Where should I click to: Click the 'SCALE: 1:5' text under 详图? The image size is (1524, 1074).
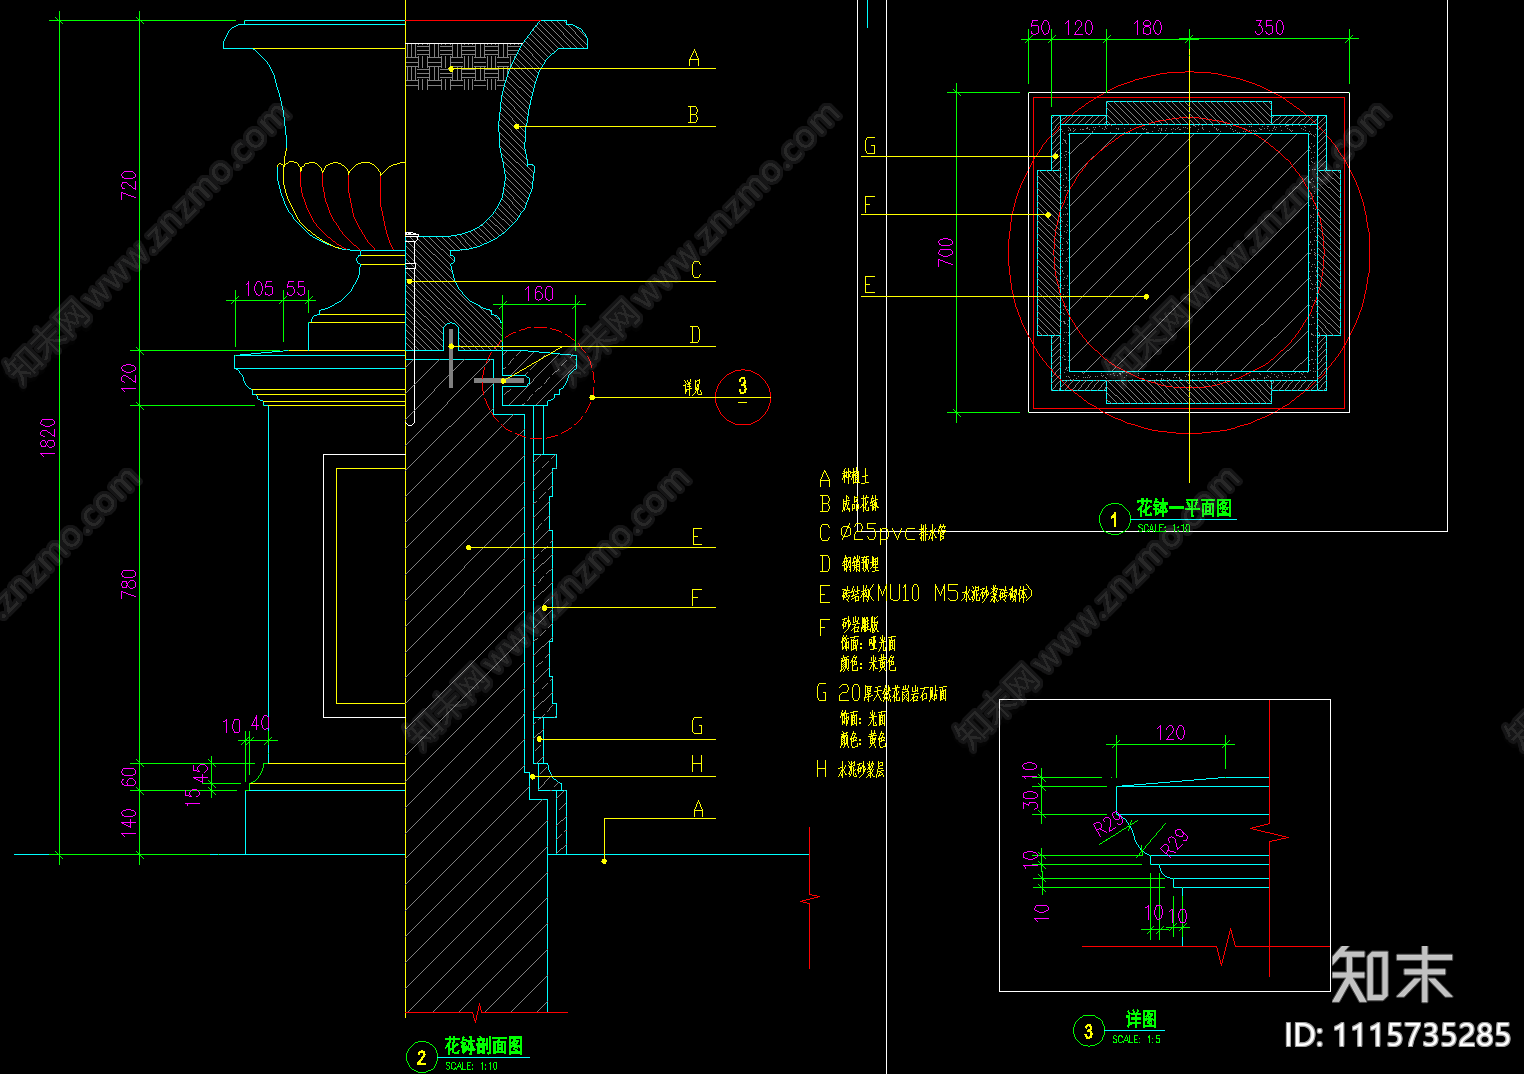click(x=1137, y=1040)
